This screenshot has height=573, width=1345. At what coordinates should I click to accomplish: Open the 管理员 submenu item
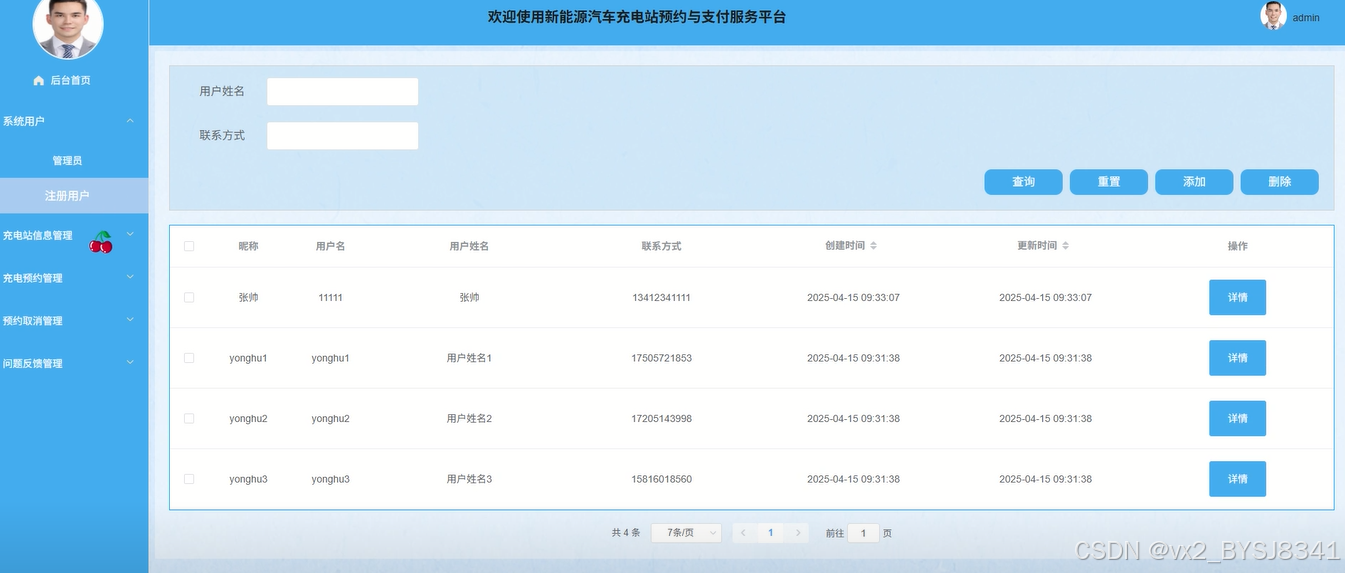67,161
